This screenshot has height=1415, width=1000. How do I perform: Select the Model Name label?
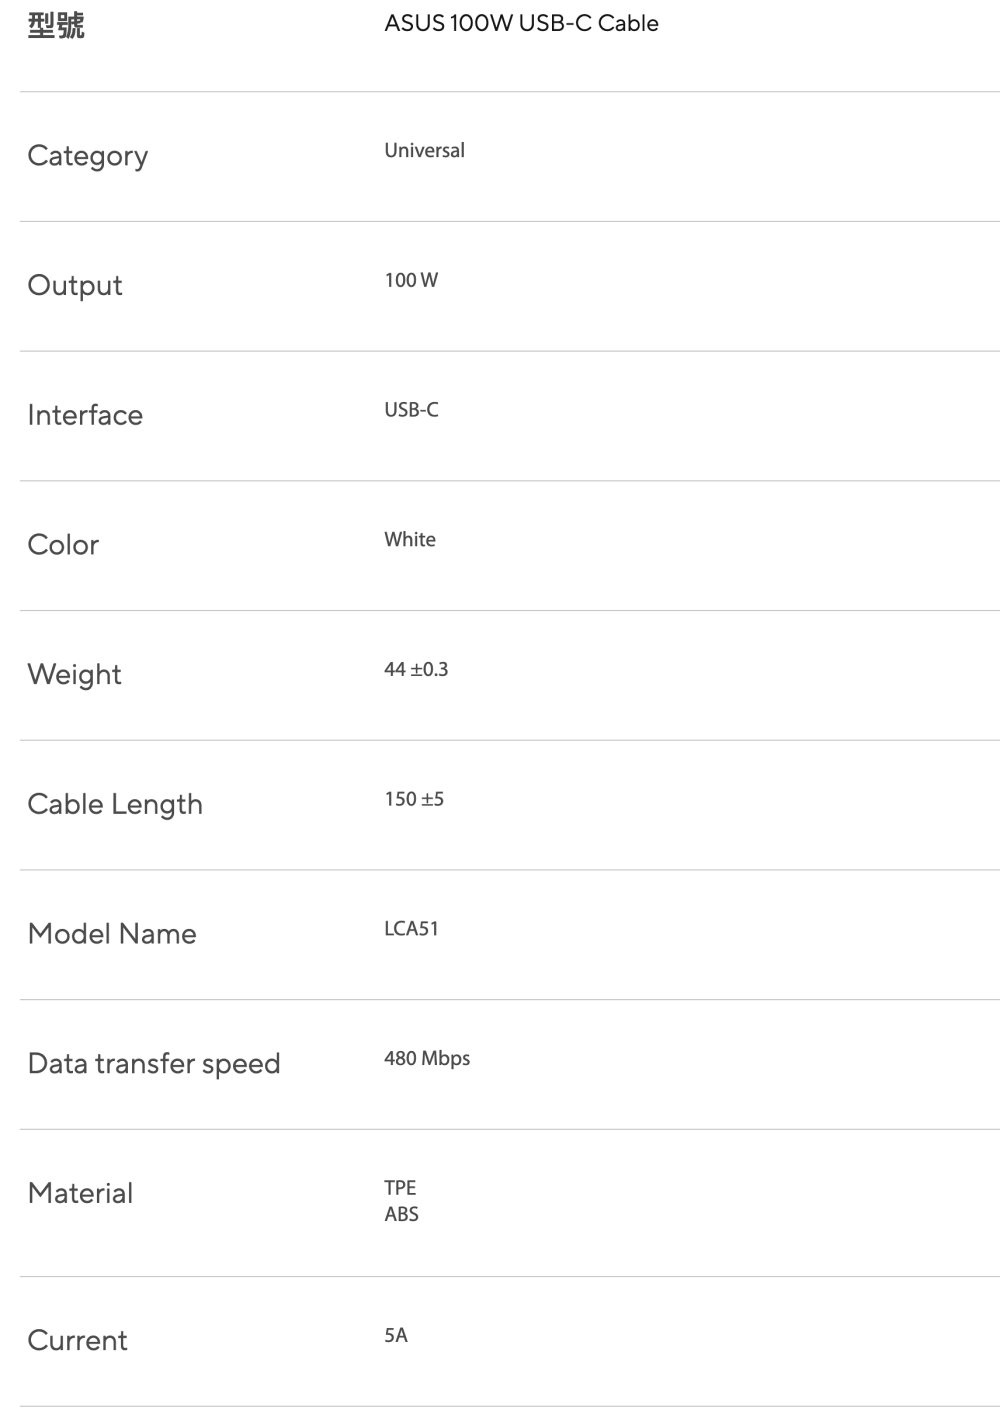pyautogui.click(x=112, y=934)
